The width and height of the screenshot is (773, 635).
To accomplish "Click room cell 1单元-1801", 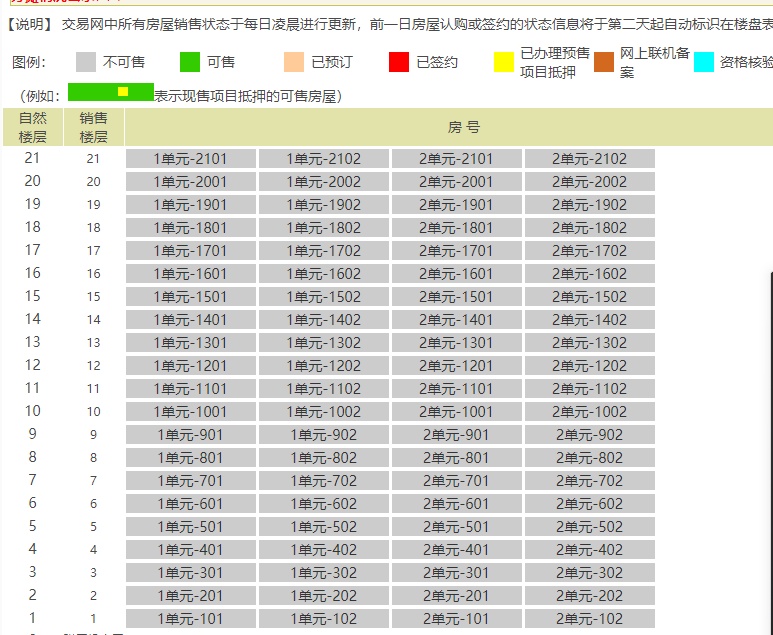I will point(191,228).
